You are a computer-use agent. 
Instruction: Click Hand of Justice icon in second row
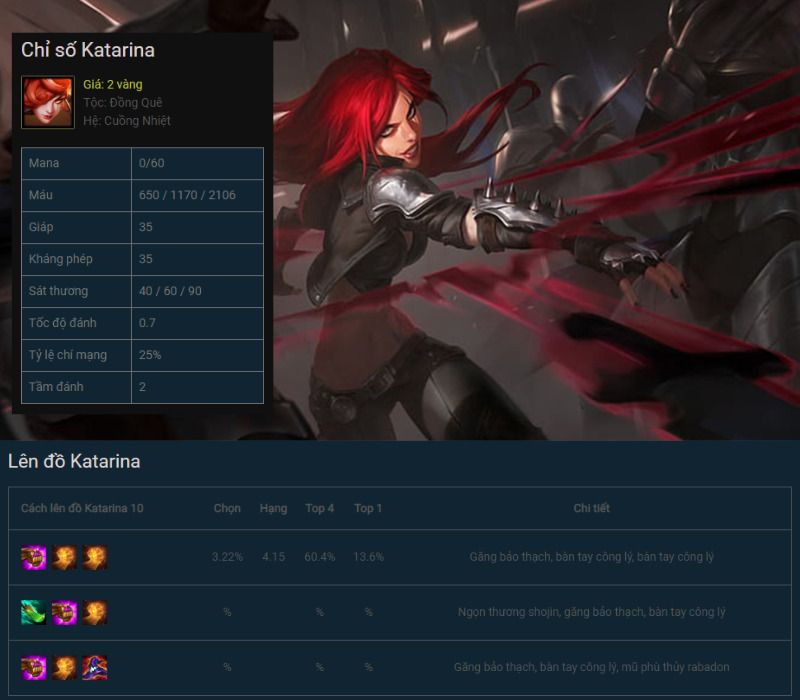pos(95,612)
